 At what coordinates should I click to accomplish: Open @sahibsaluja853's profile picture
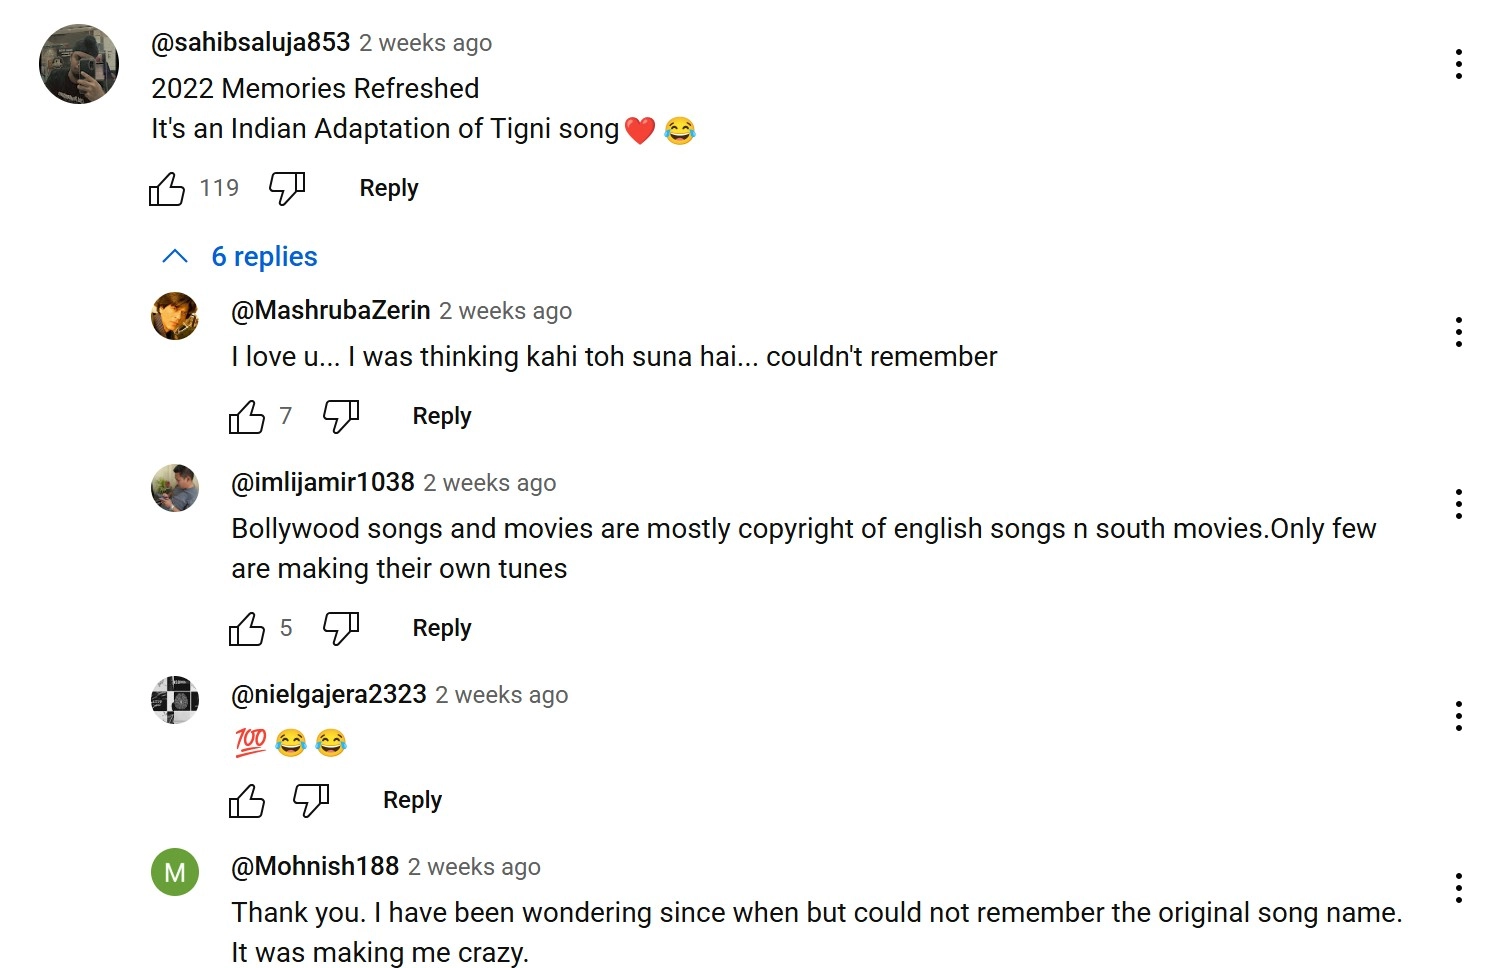79,64
